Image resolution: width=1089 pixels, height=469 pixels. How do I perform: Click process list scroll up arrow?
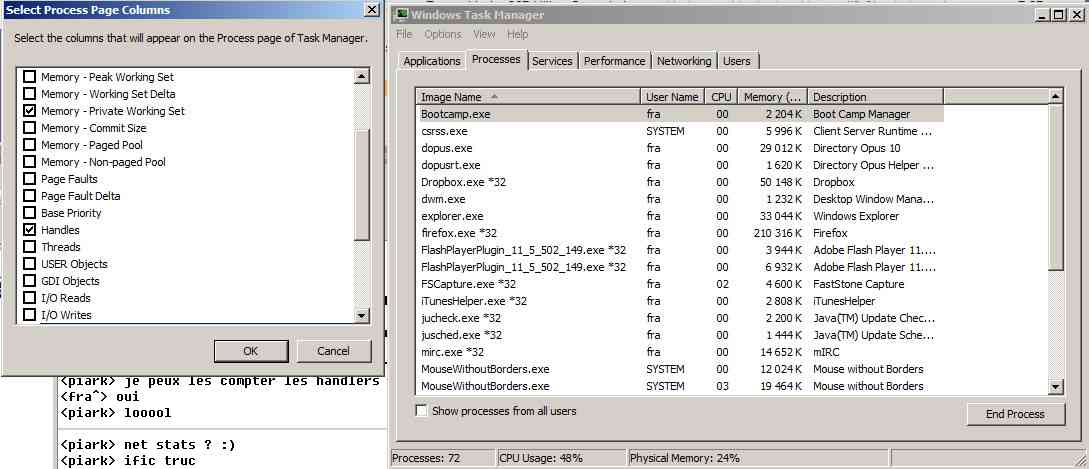[1056, 97]
